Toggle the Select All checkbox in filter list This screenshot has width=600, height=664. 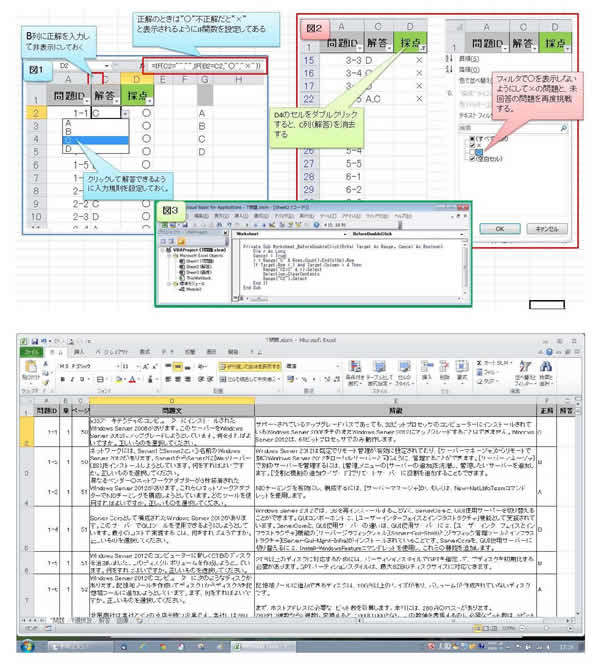click(472, 139)
